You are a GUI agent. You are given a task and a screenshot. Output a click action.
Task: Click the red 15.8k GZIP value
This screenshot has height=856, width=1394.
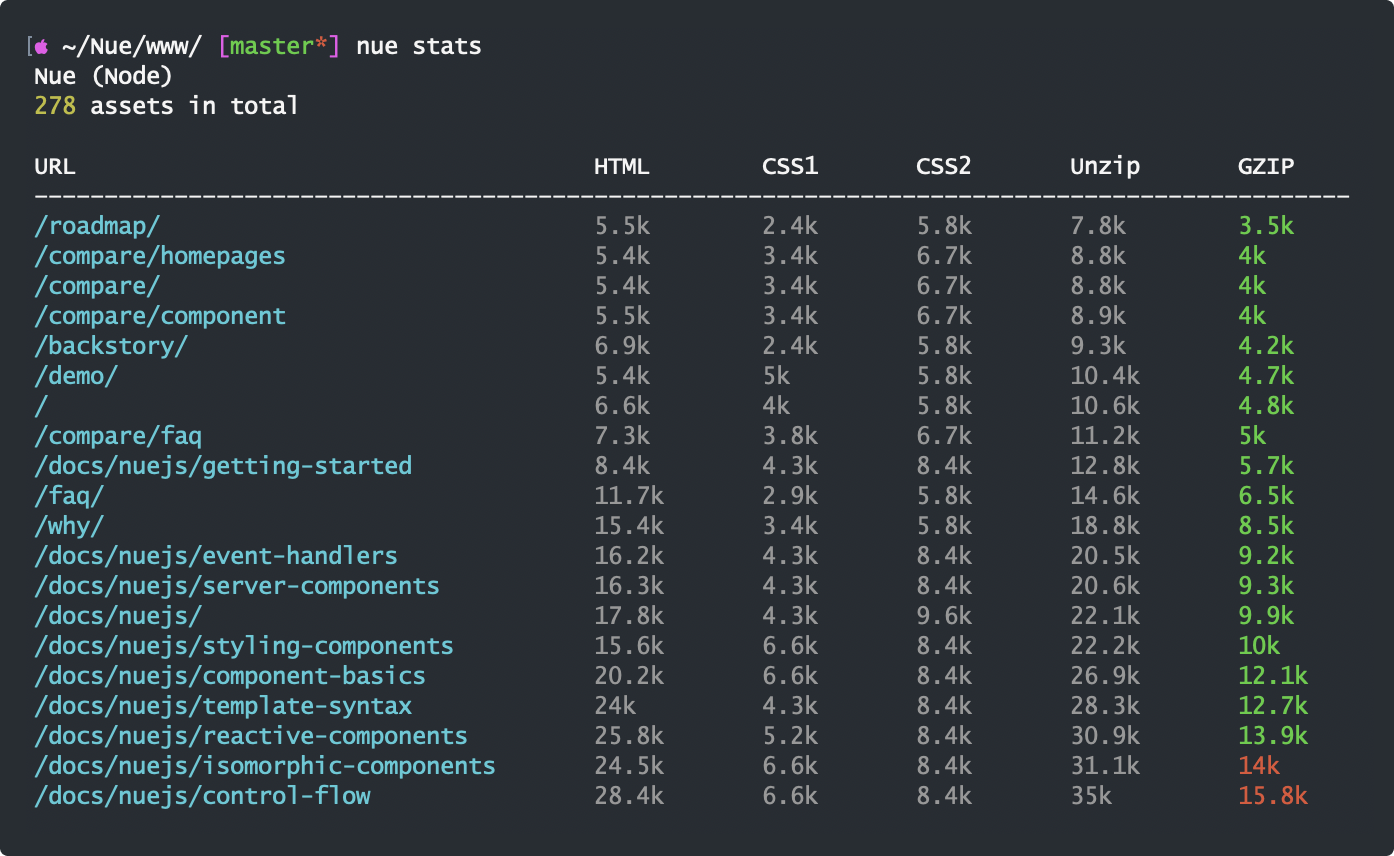(1273, 796)
